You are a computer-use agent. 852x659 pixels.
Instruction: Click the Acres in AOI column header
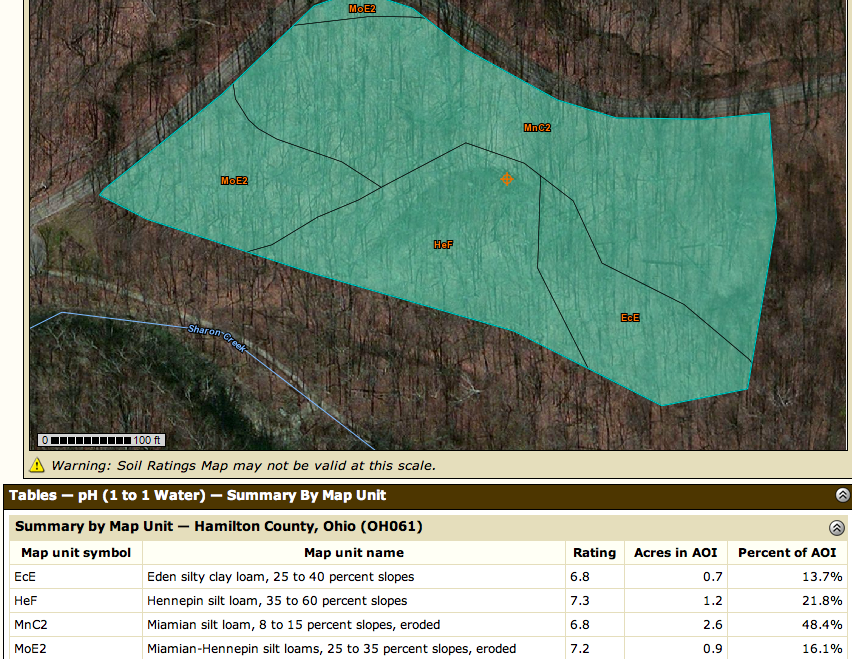(675, 553)
